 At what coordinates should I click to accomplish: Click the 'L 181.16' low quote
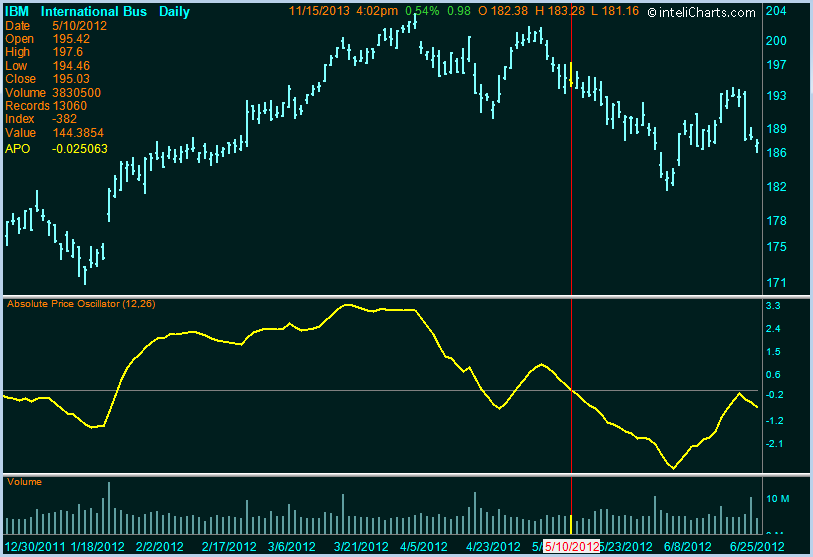[x=615, y=11]
